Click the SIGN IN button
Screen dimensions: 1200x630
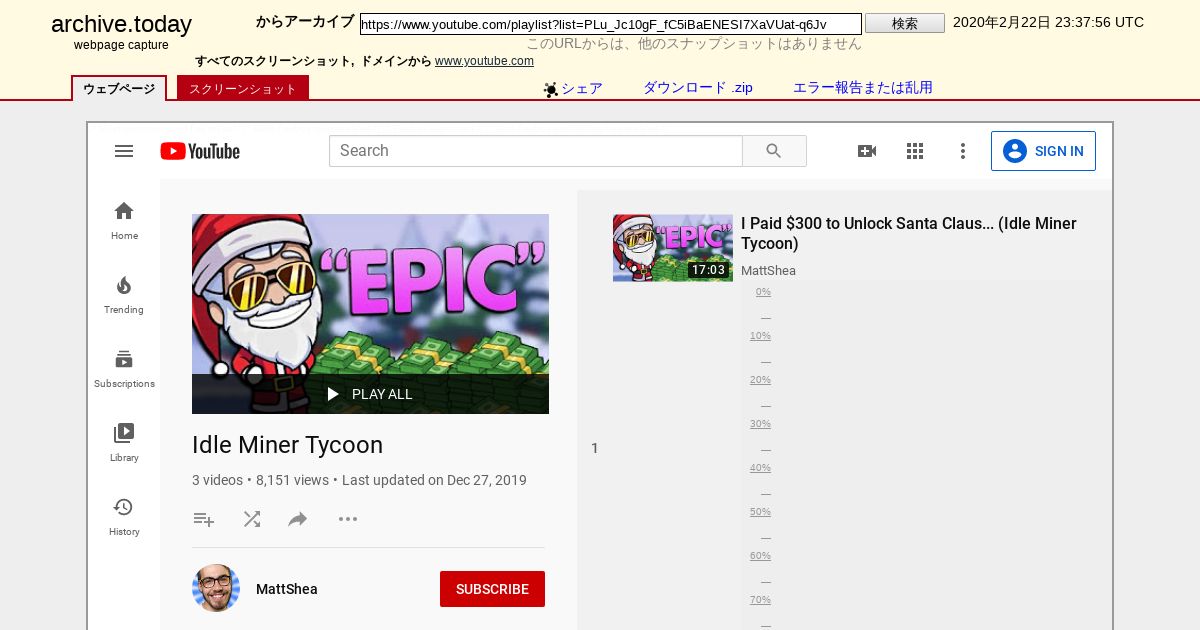pyautogui.click(x=1043, y=151)
